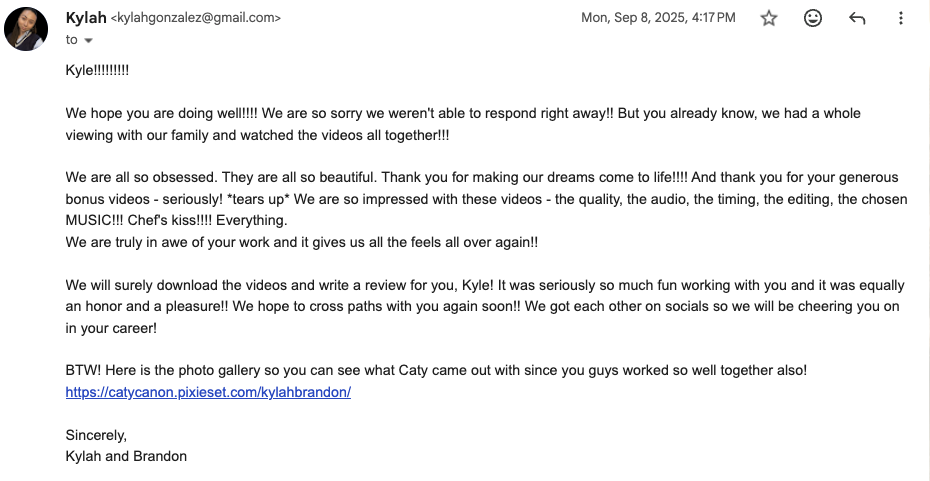Click the "Sincerely," closing line
Screen dimensions: 930x481
96,435
